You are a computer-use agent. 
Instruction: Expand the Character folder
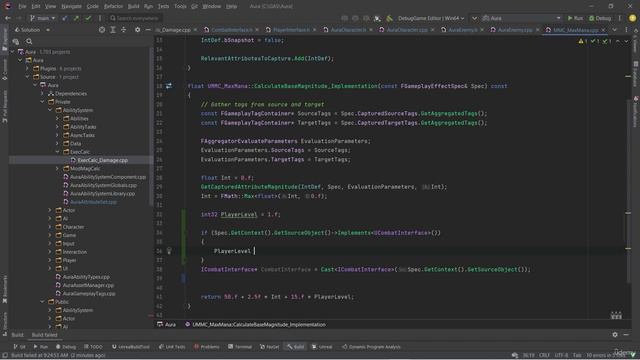(x=50, y=227)
